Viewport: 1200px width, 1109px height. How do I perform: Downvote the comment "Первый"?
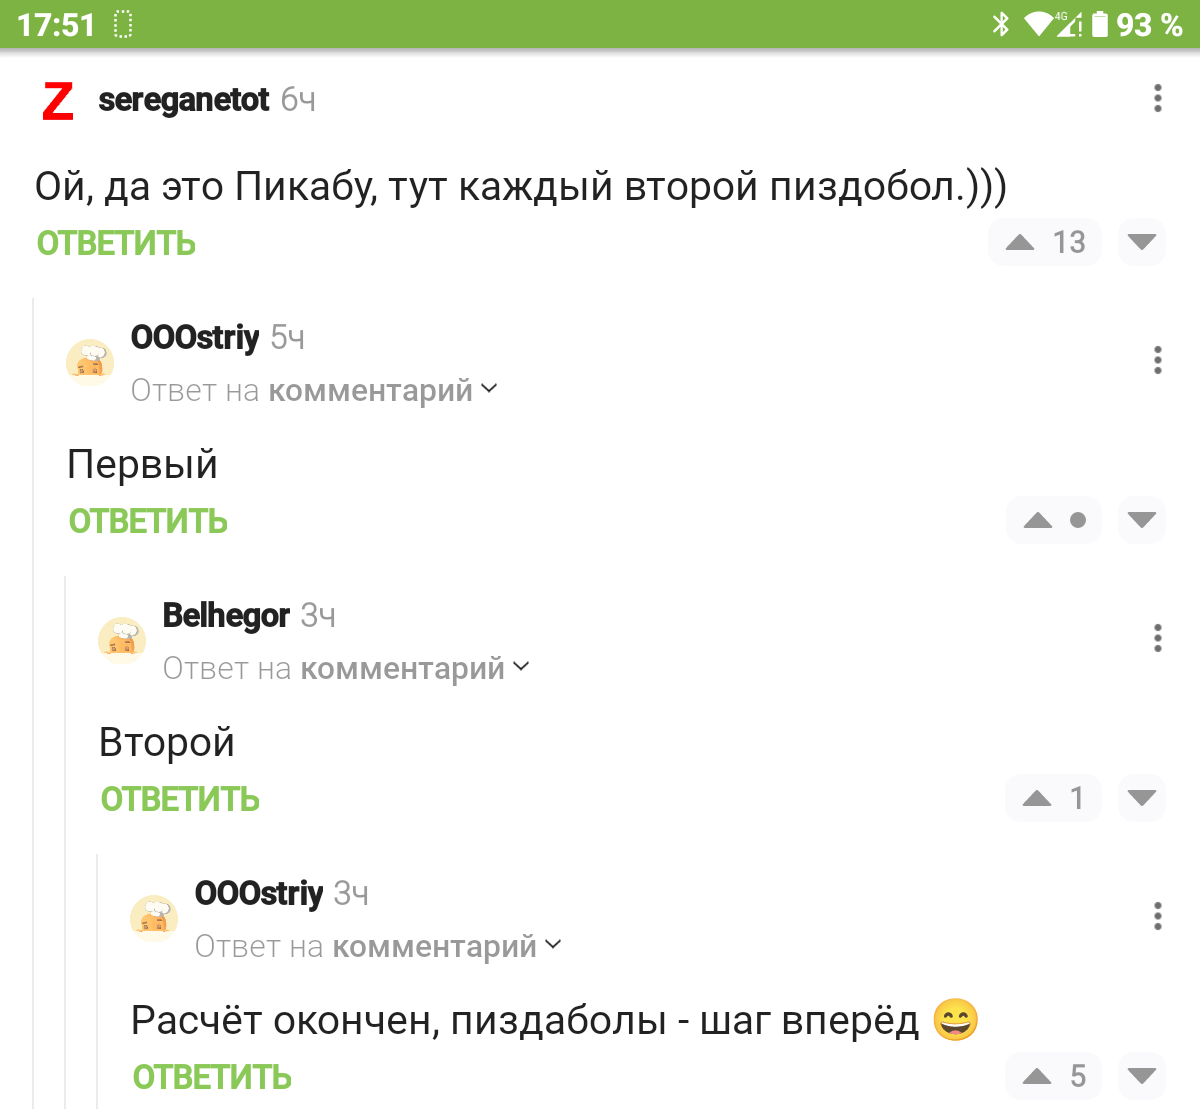1141,520
